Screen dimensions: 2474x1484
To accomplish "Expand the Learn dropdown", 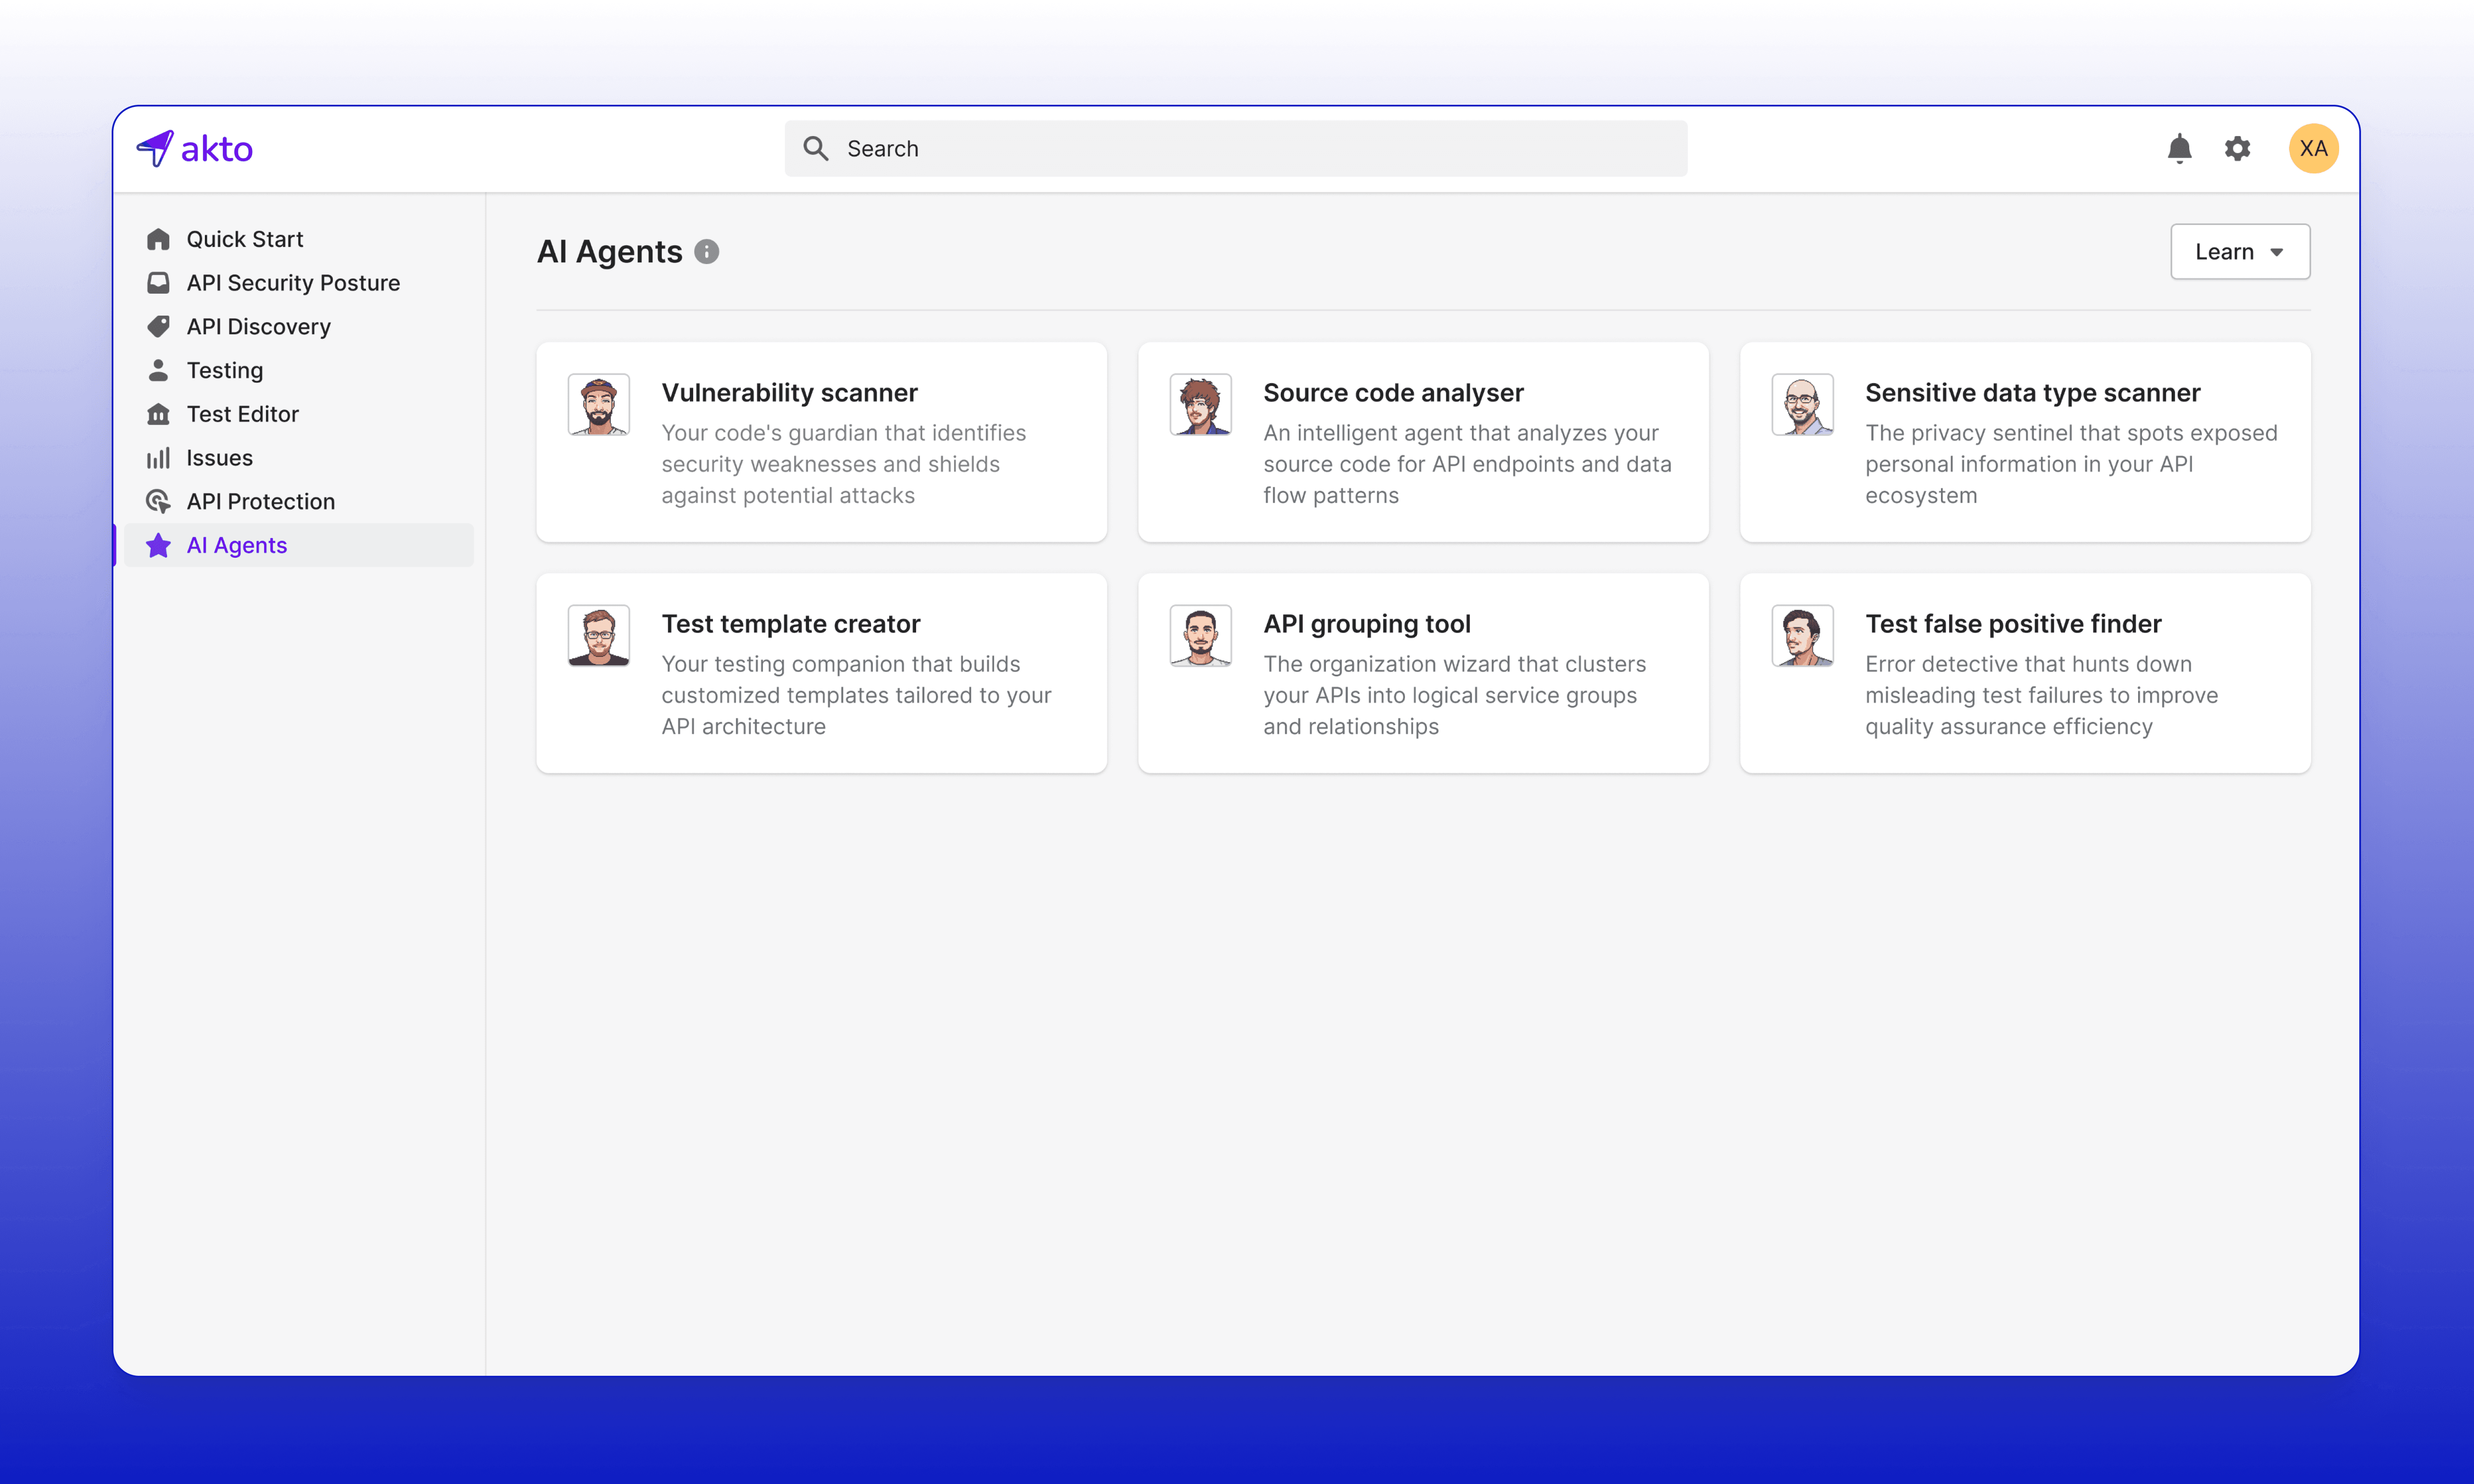I will pyautogui.click(x=2239, y=252).
